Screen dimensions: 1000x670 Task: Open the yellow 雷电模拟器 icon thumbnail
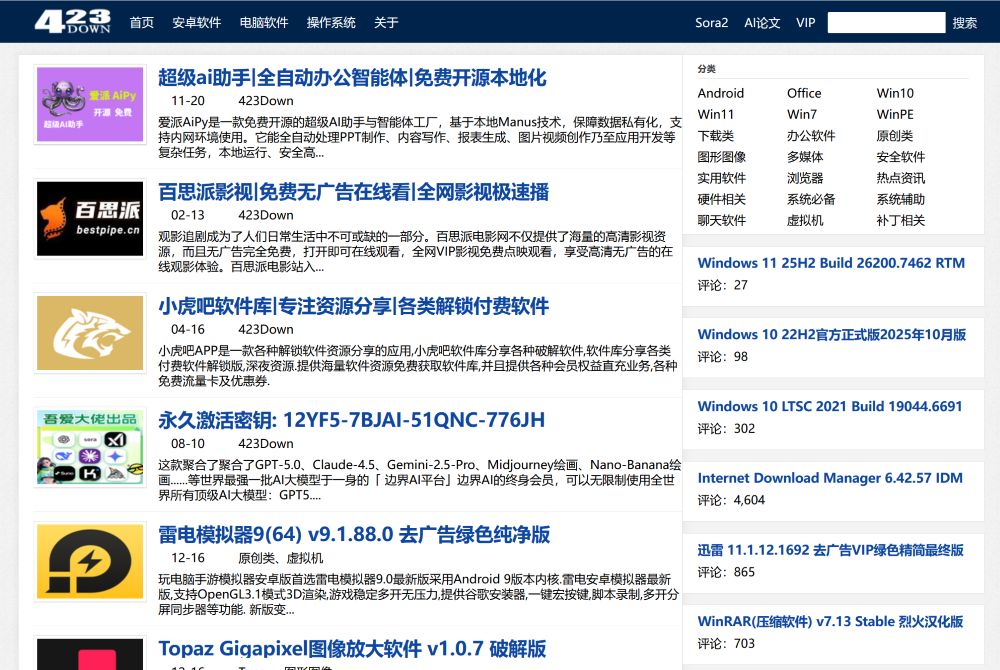point(90,561)
